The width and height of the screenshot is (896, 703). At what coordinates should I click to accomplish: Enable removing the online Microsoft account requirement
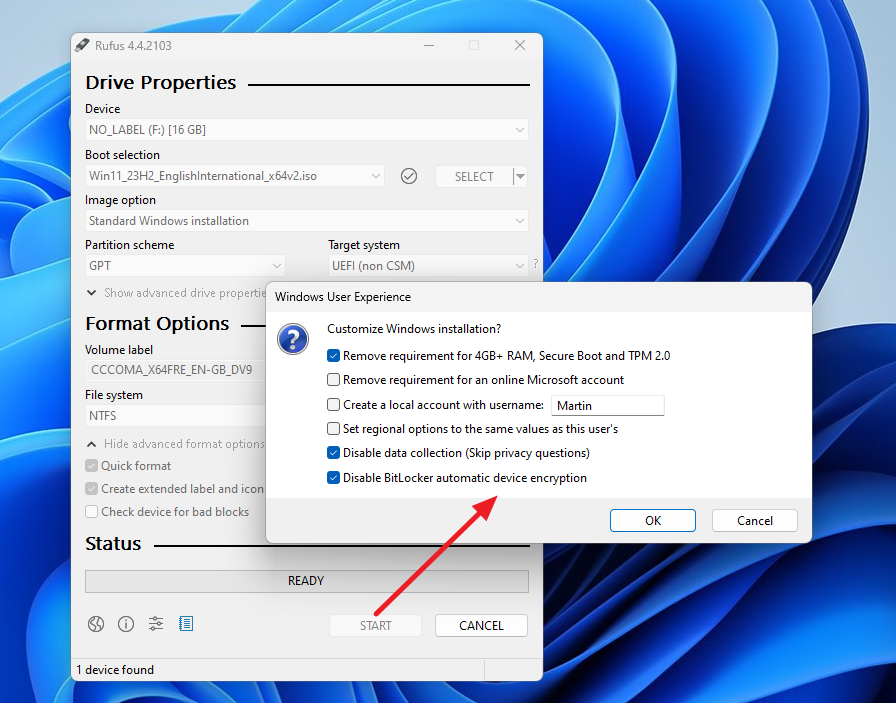(x=333, y=379)
